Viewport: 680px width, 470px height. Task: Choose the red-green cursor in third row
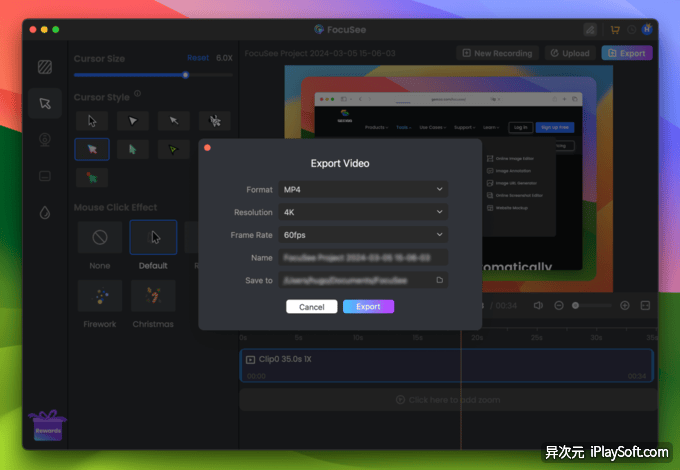point(92,178)
